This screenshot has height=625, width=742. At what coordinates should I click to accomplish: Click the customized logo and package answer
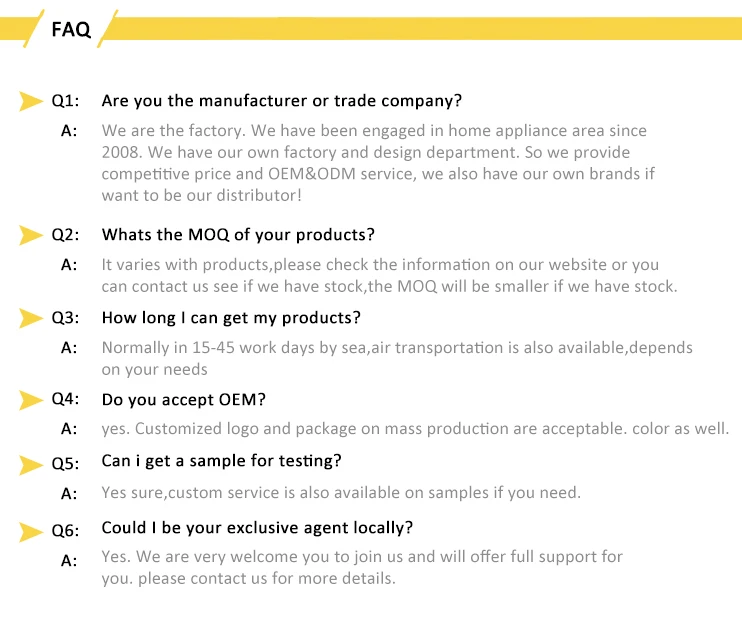click(415, 429)
